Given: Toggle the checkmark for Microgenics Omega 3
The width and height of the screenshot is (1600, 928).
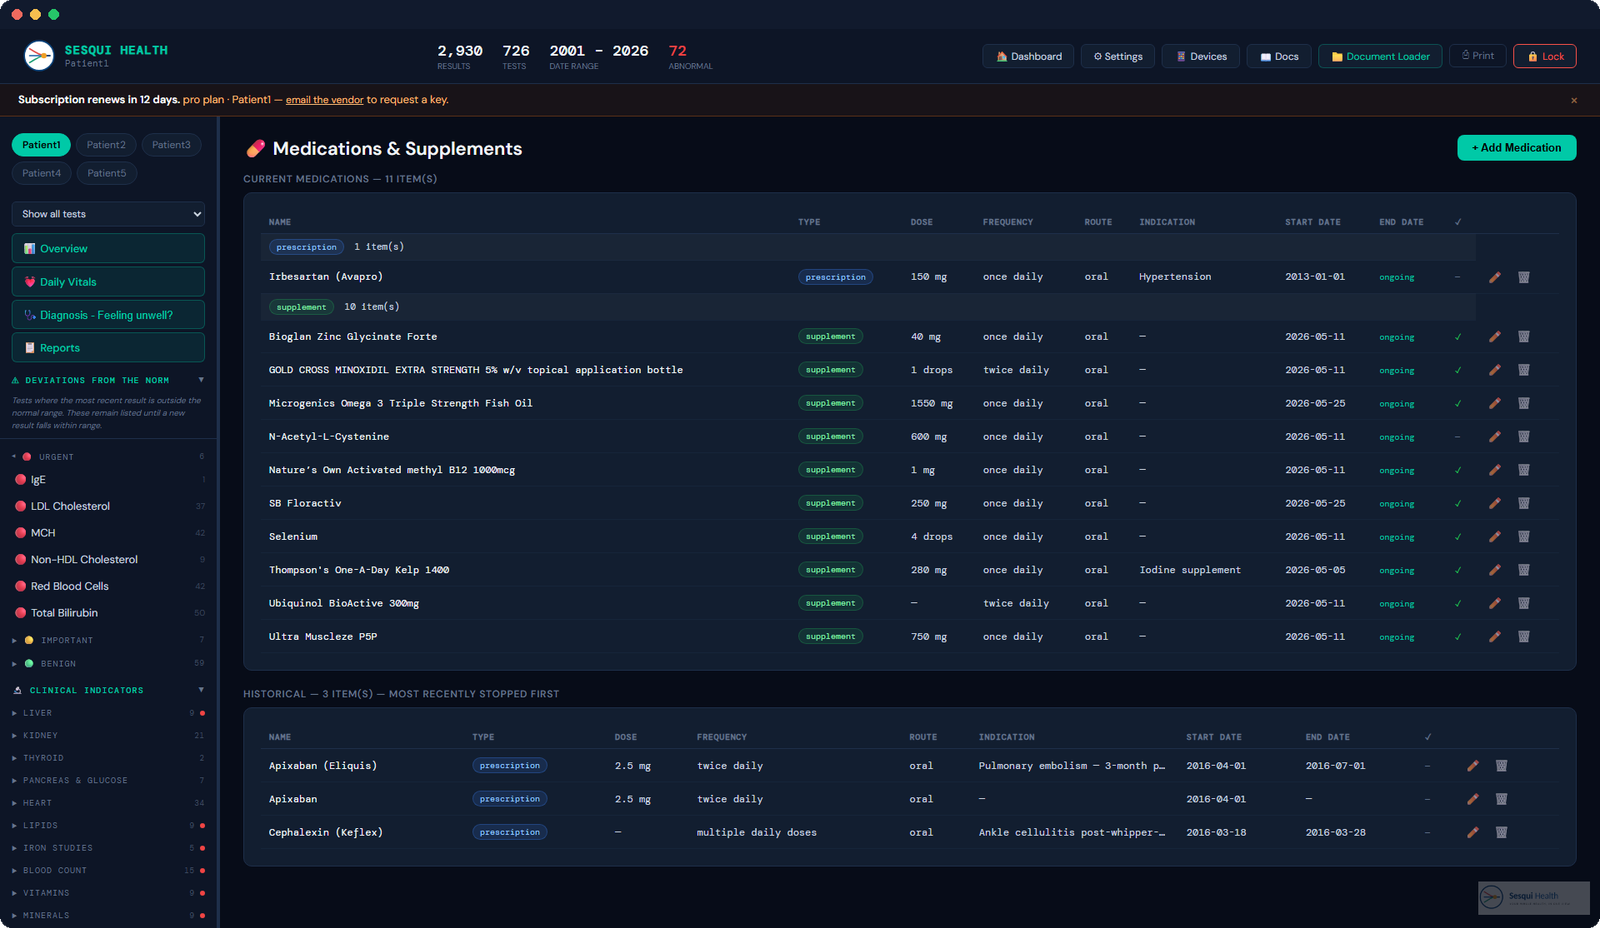Looking at the screenshot, I should point(1458,404).
